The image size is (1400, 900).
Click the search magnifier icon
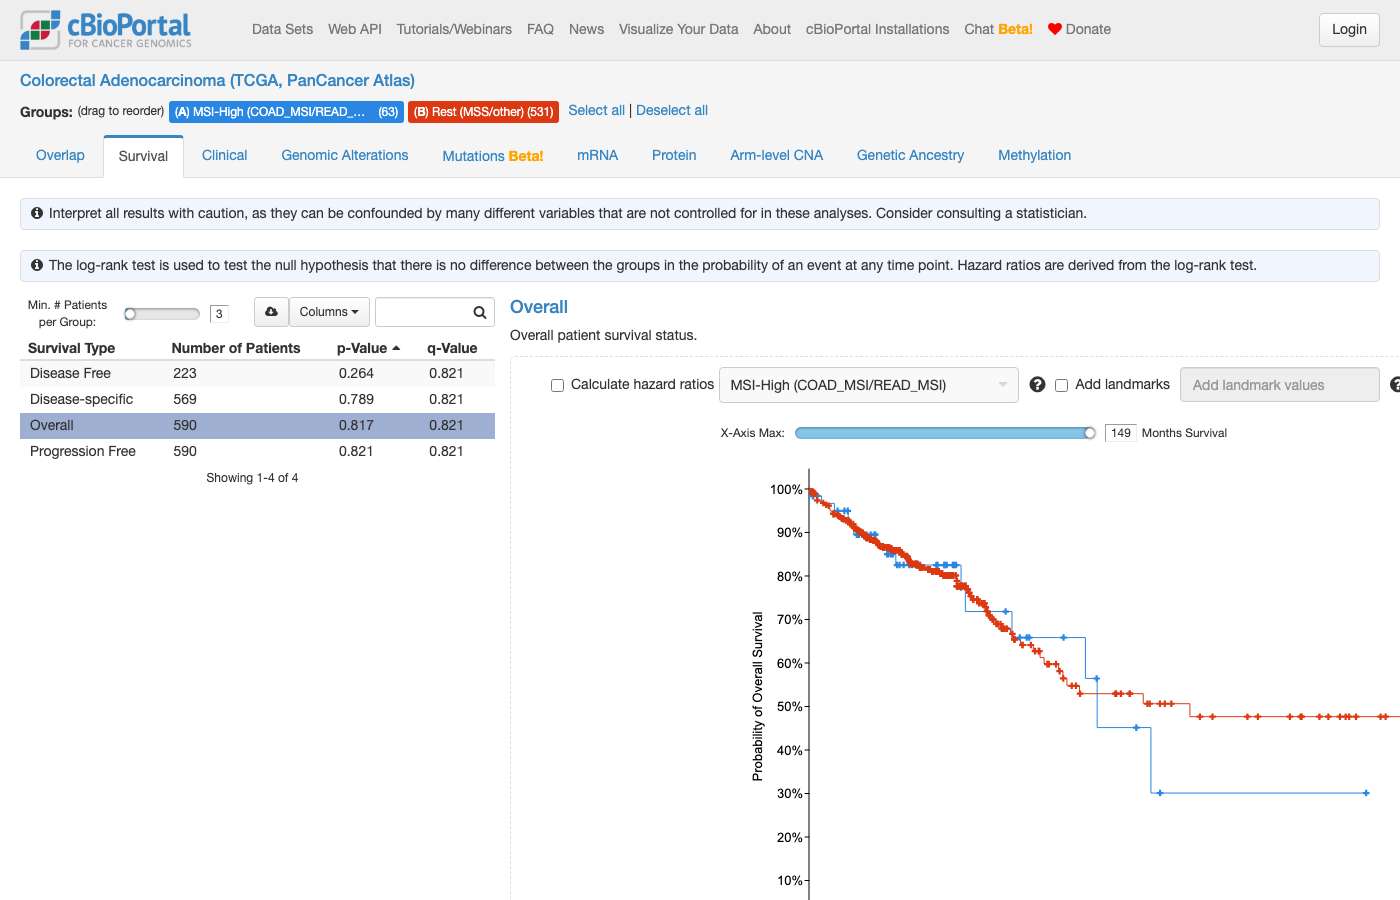coord(480,312)
